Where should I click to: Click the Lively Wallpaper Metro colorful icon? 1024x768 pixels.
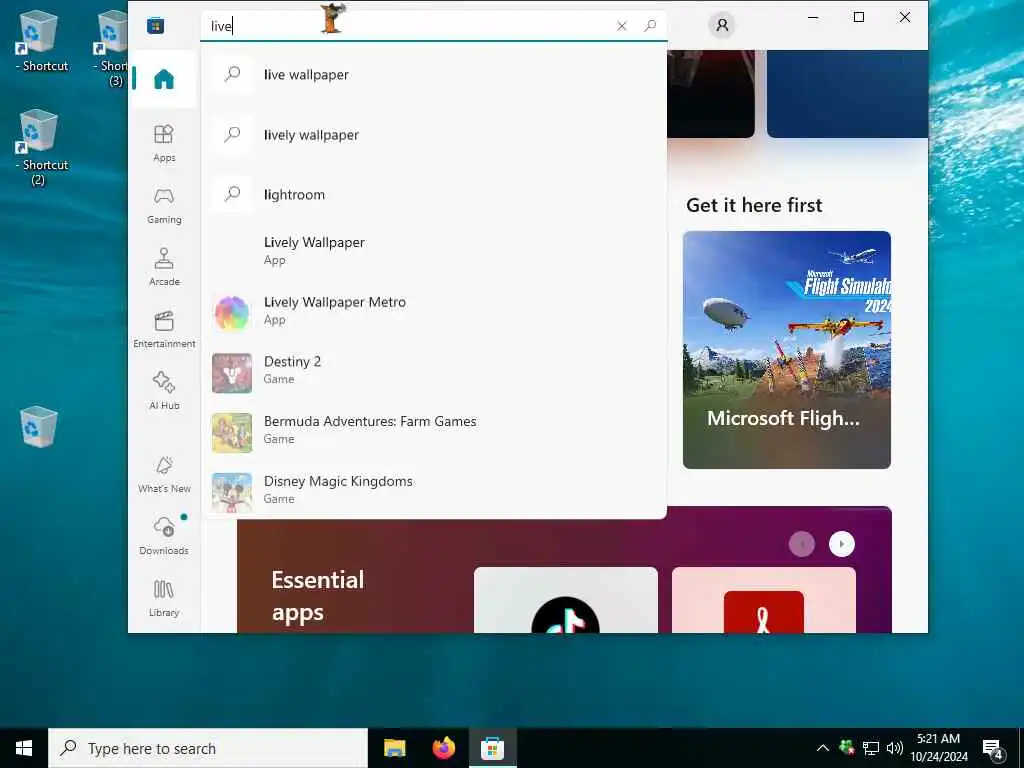[x=232, y=313]
